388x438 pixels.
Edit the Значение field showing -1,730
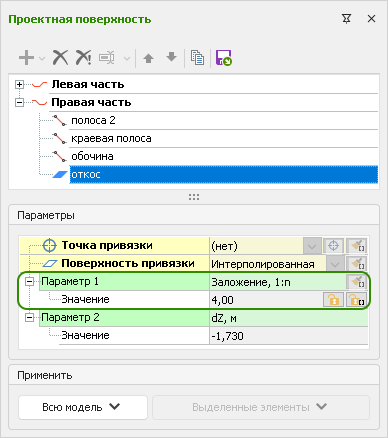(x=289, y=336)
